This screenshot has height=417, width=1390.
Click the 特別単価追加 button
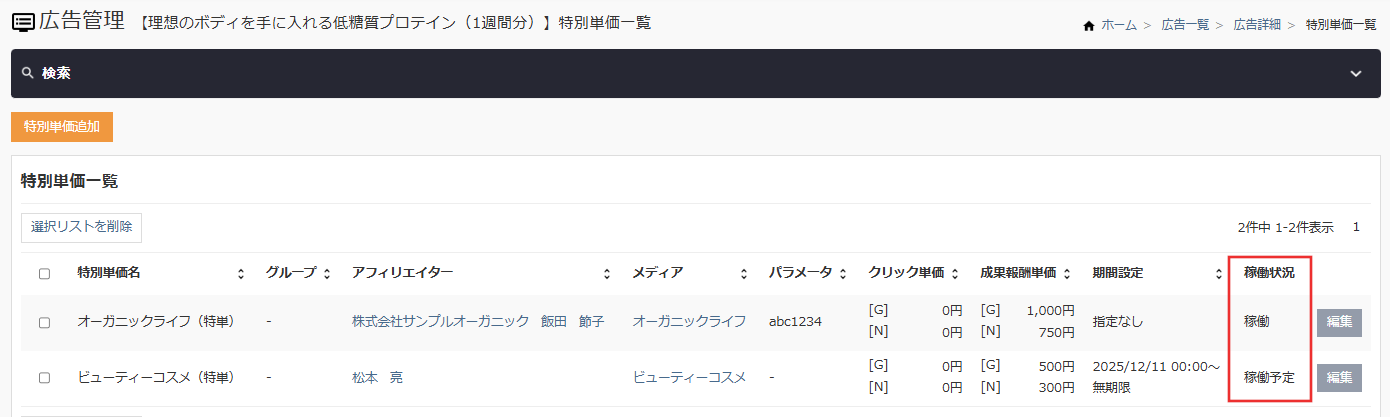coord(62,127)
